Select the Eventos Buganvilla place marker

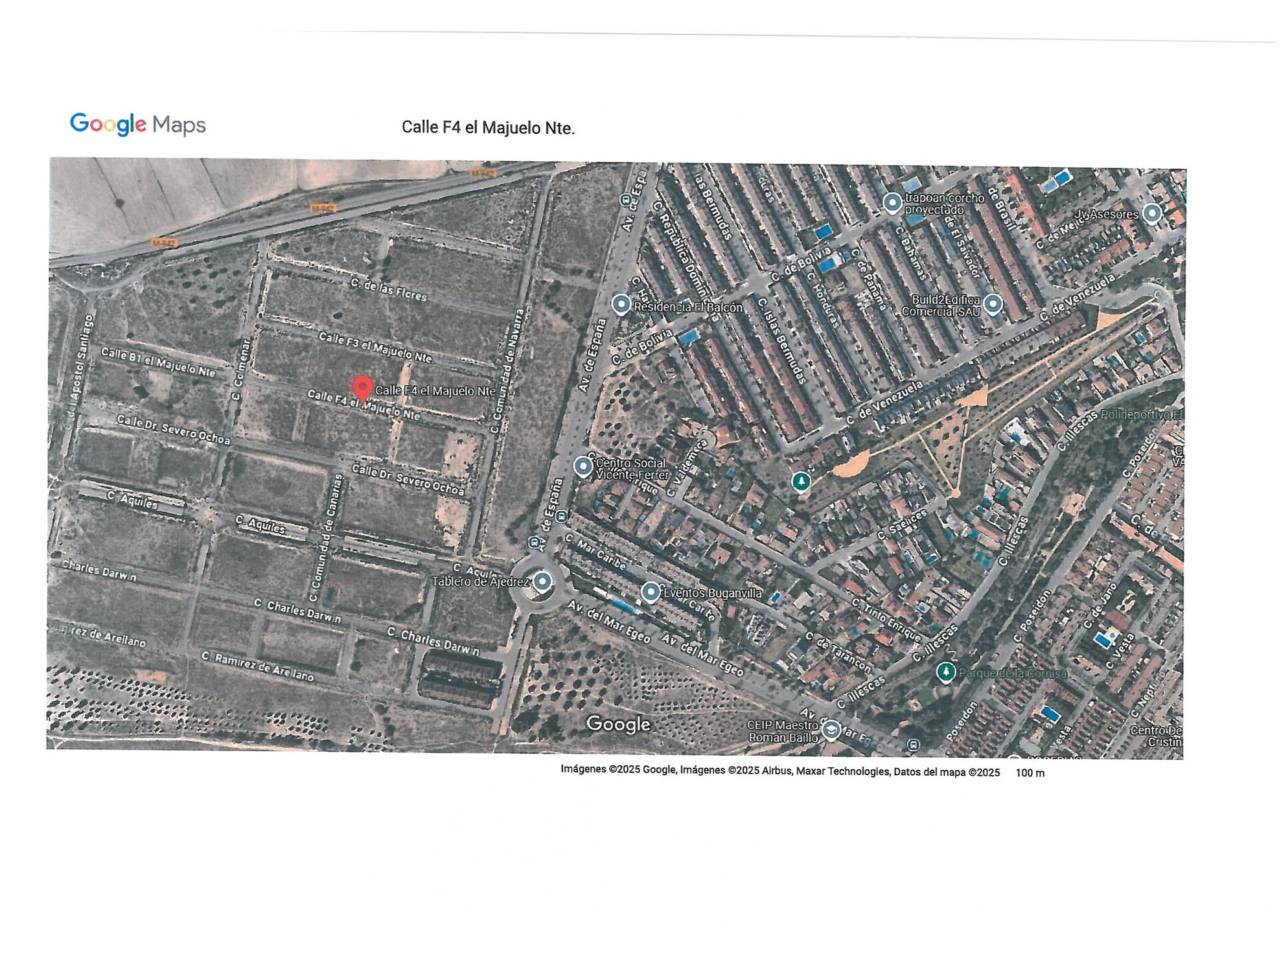(x=651, y=592)
